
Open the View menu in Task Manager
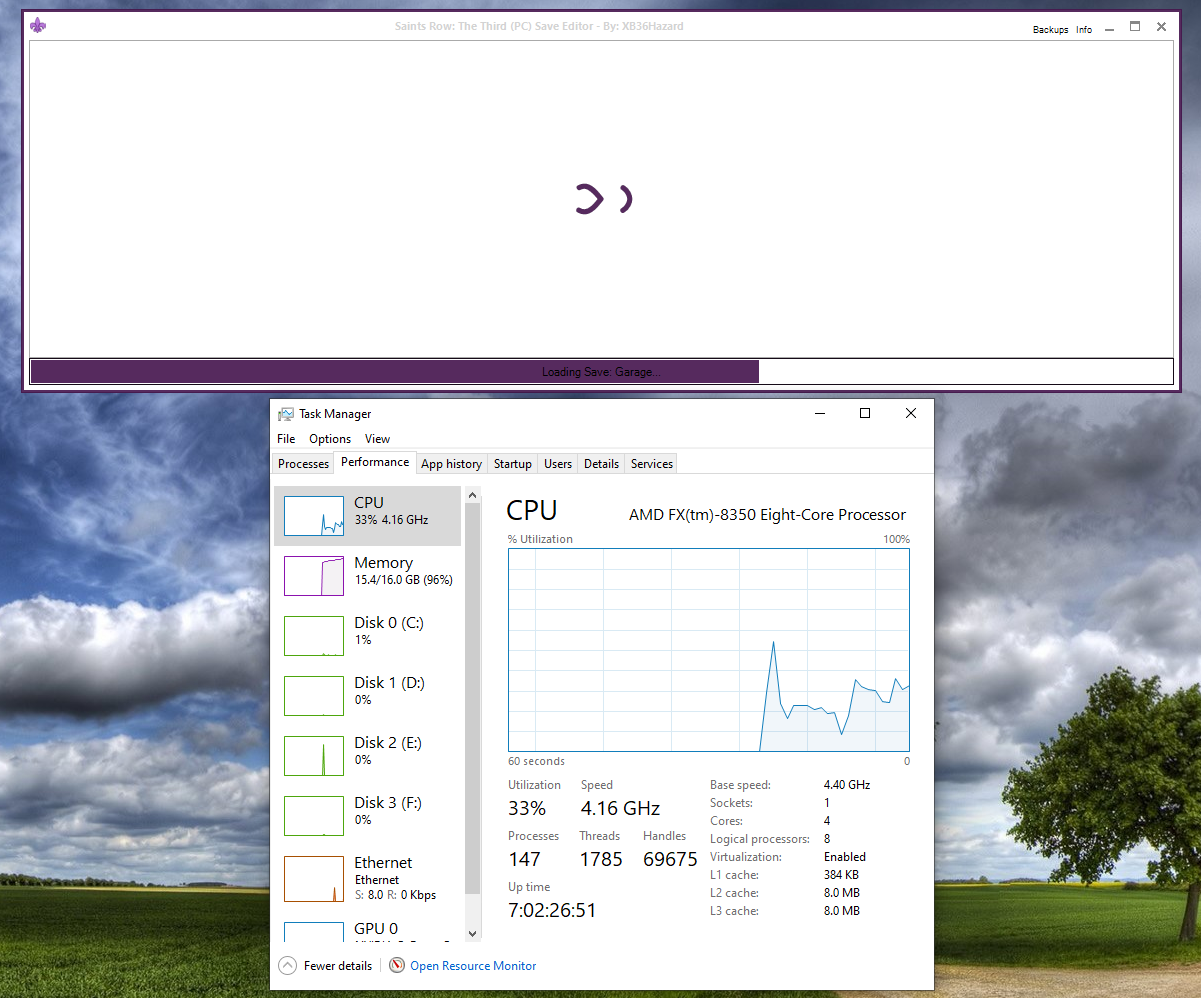tap(377, 439)
